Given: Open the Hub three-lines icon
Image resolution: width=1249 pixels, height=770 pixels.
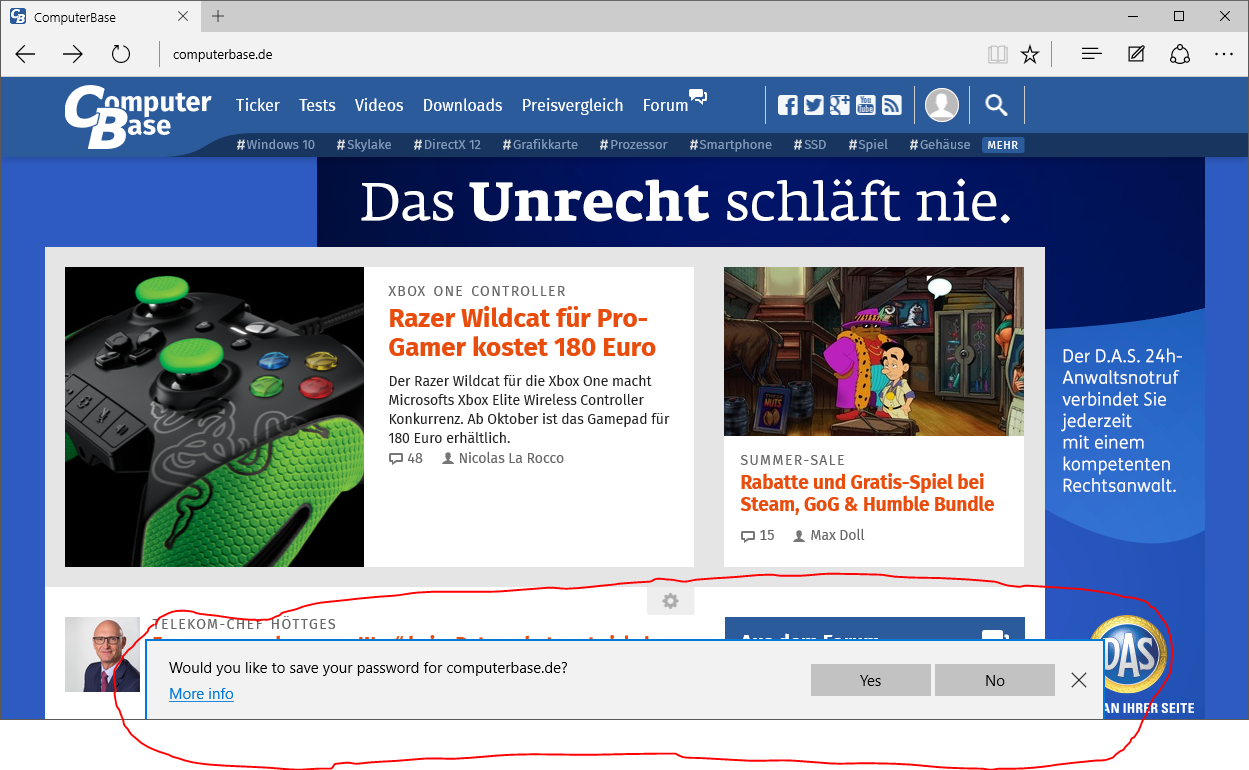Looking at the screenshot, I should [x=1092, y=54].
